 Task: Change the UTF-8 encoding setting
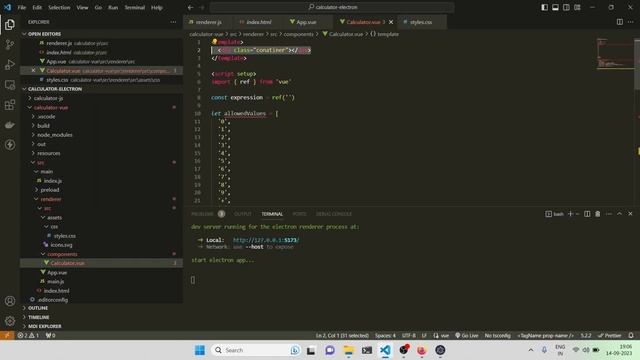[x=409, y=336]
